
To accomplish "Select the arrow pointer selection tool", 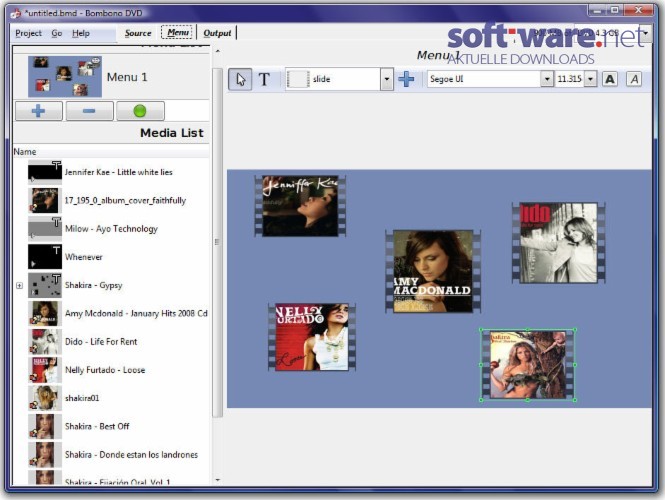I will pyautogui.click(x=240, y=79).
